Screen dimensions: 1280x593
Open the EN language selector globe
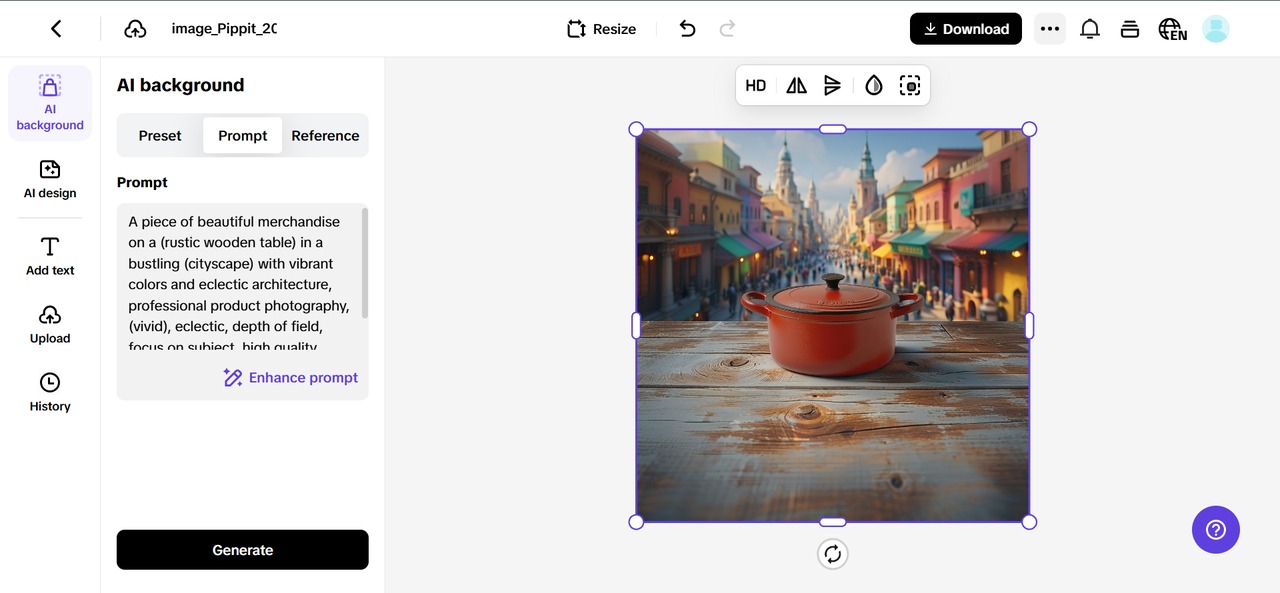click(x=1172, y=29)
